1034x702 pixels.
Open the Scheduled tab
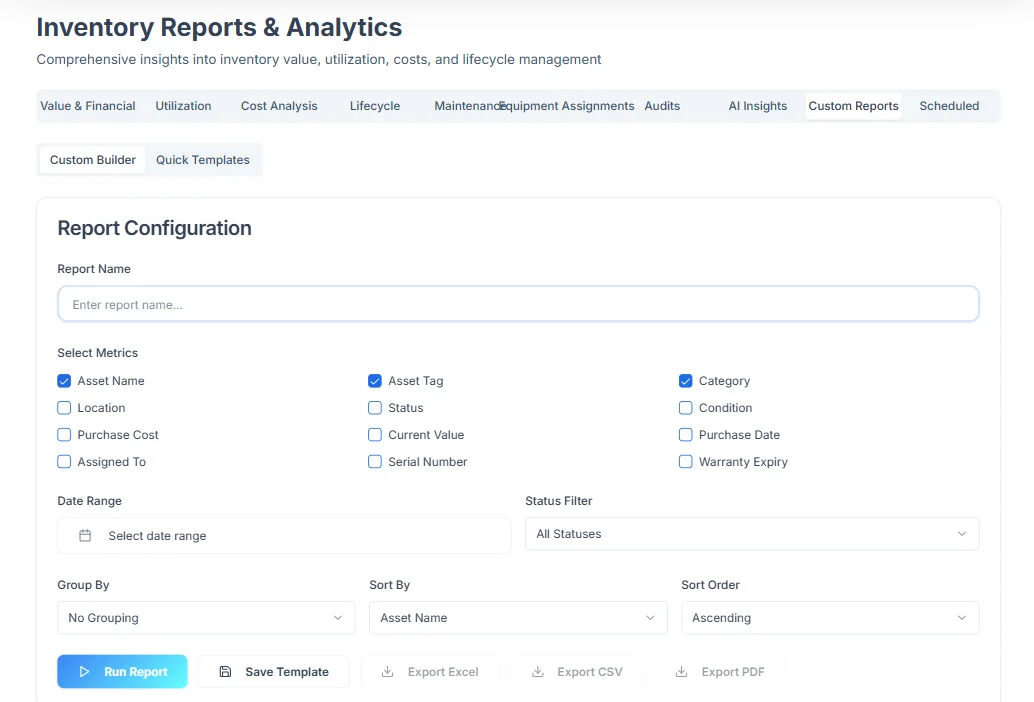coord(949,106)
